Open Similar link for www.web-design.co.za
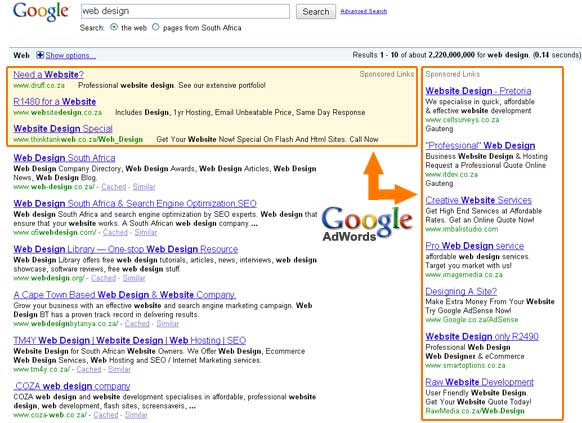582x423 pixels. pyautogui.click(x=144, y=187)
